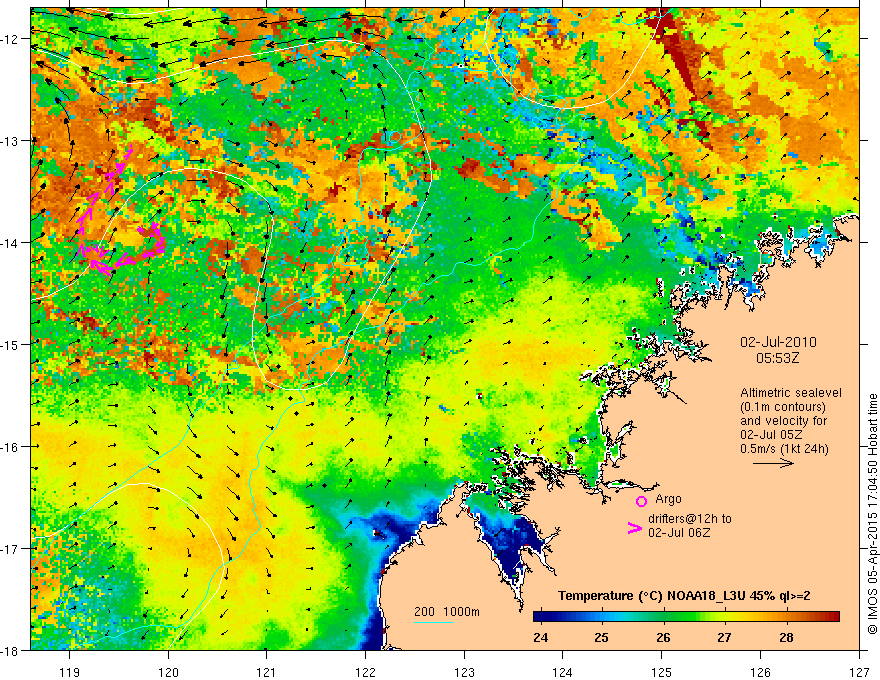Click the magenta drifters arrowhead legend symbol
880x680 pixels.
634,528
